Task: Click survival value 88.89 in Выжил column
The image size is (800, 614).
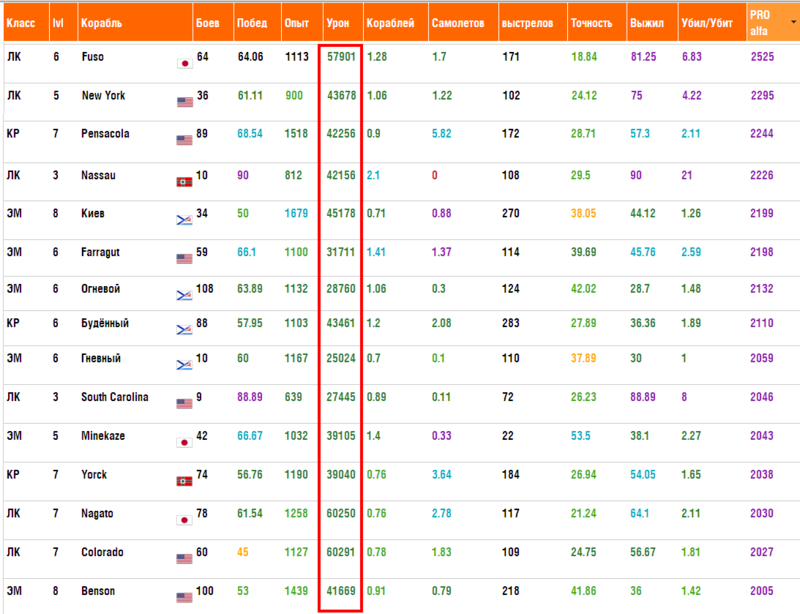Action: 643,397
